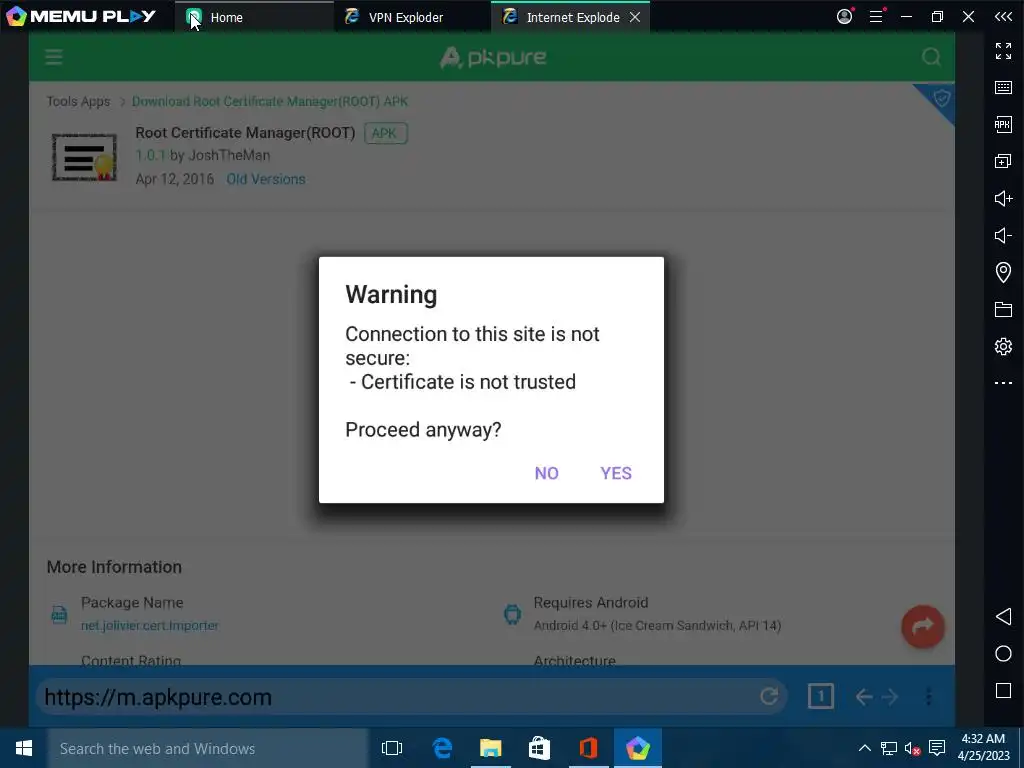Screen dimensions: 1024x768
Task: Show more sidebar tools ellipsis
Action: tap(1003, 383)
